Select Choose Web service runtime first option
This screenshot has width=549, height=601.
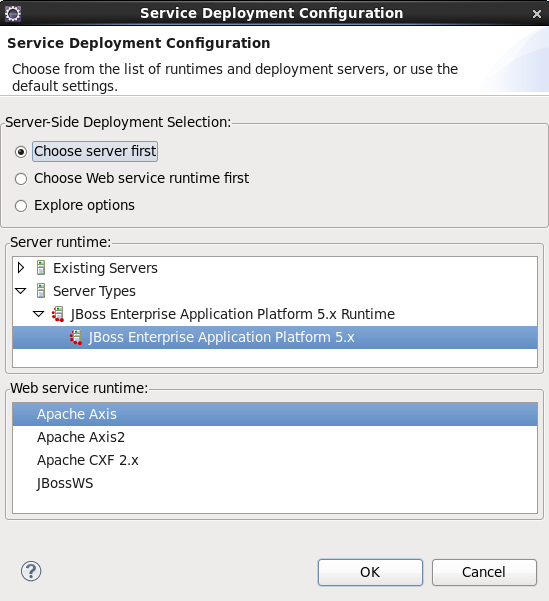tap(21, 179)
